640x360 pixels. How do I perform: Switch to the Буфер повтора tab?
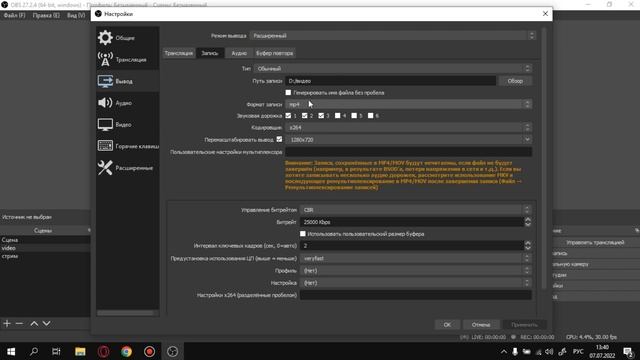(x=274, y=53)
